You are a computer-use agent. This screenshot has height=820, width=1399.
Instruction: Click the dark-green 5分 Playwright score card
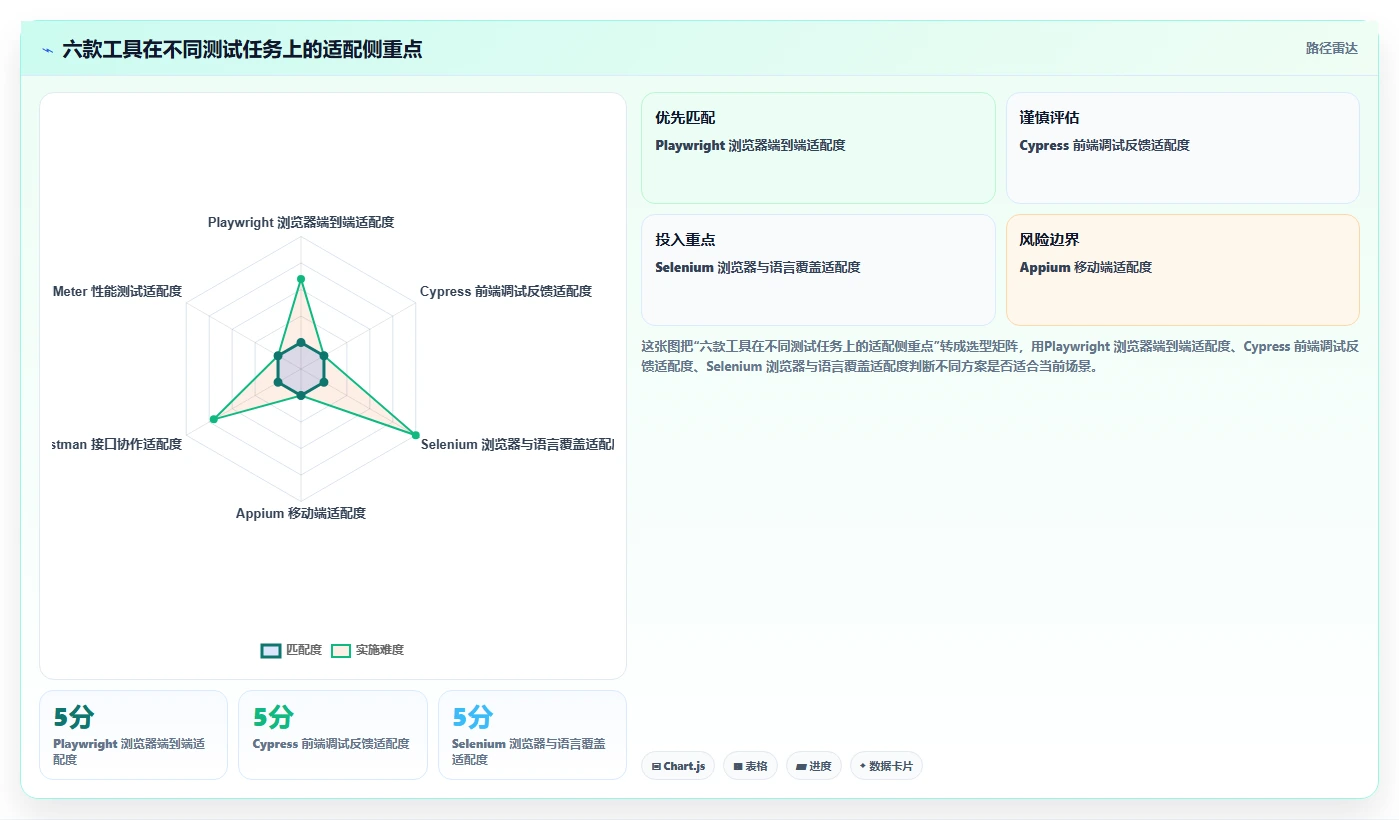133,734
